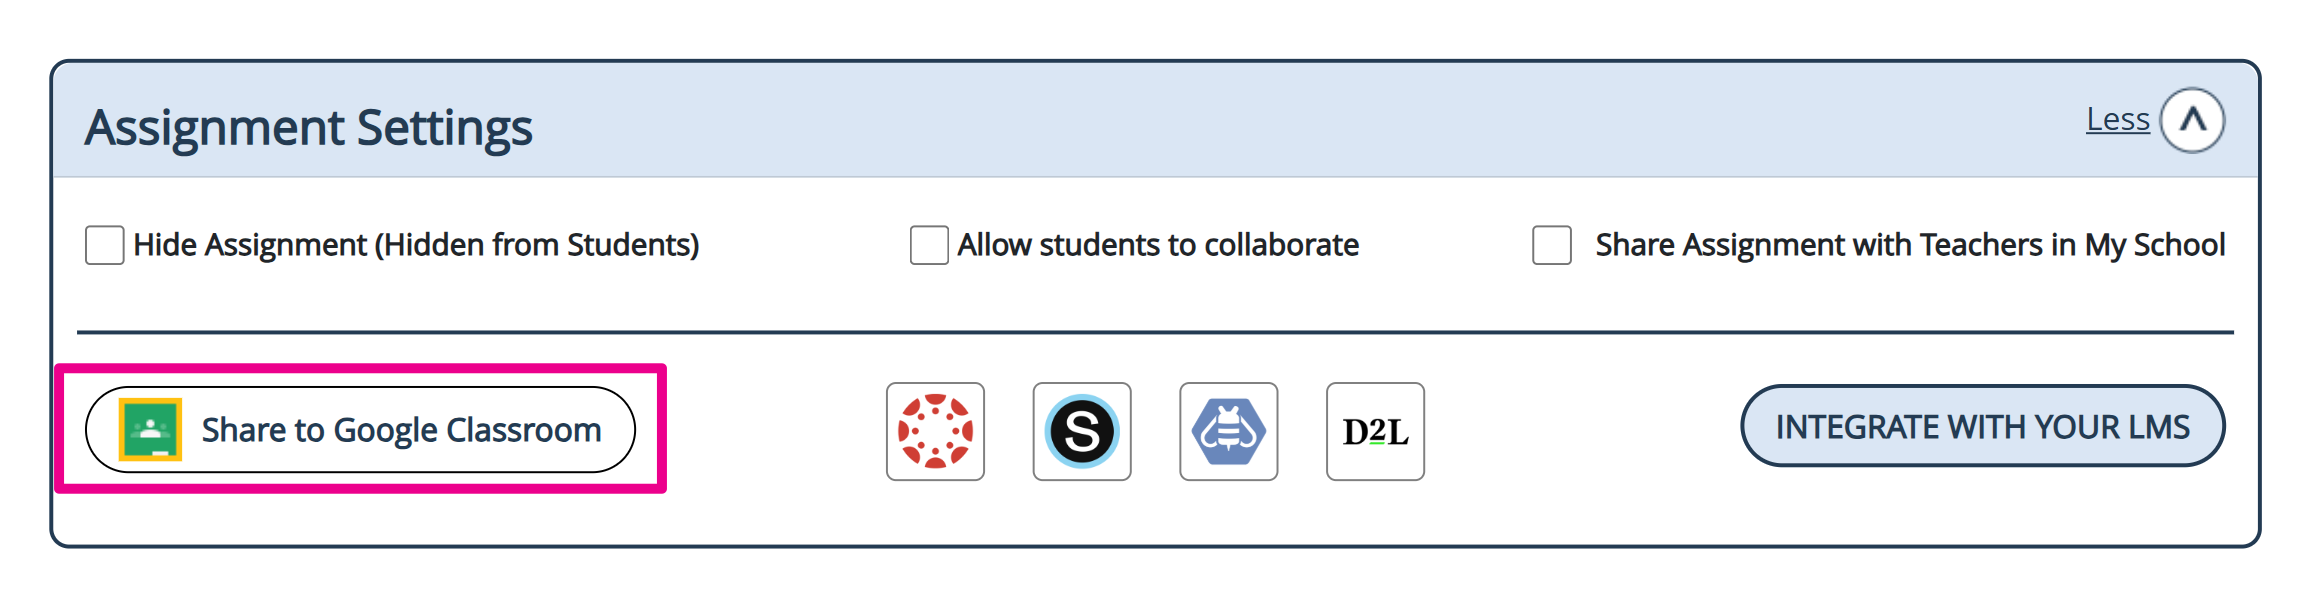Open INTEGRATE WITH YOUR LMS button

[1983, 426]
